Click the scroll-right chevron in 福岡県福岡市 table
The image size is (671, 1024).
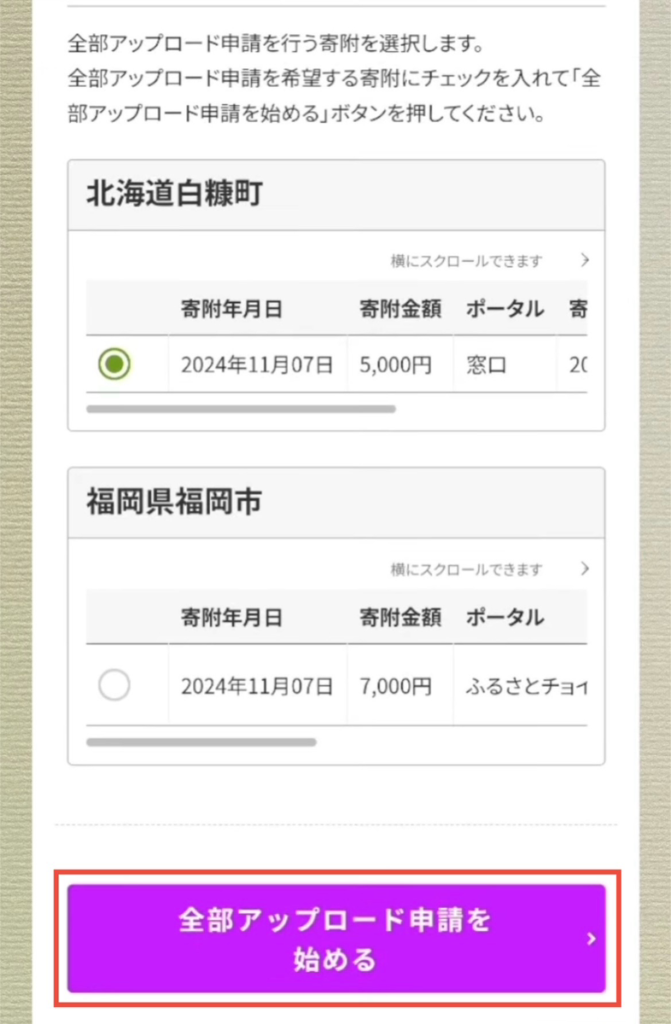[585, 569]
